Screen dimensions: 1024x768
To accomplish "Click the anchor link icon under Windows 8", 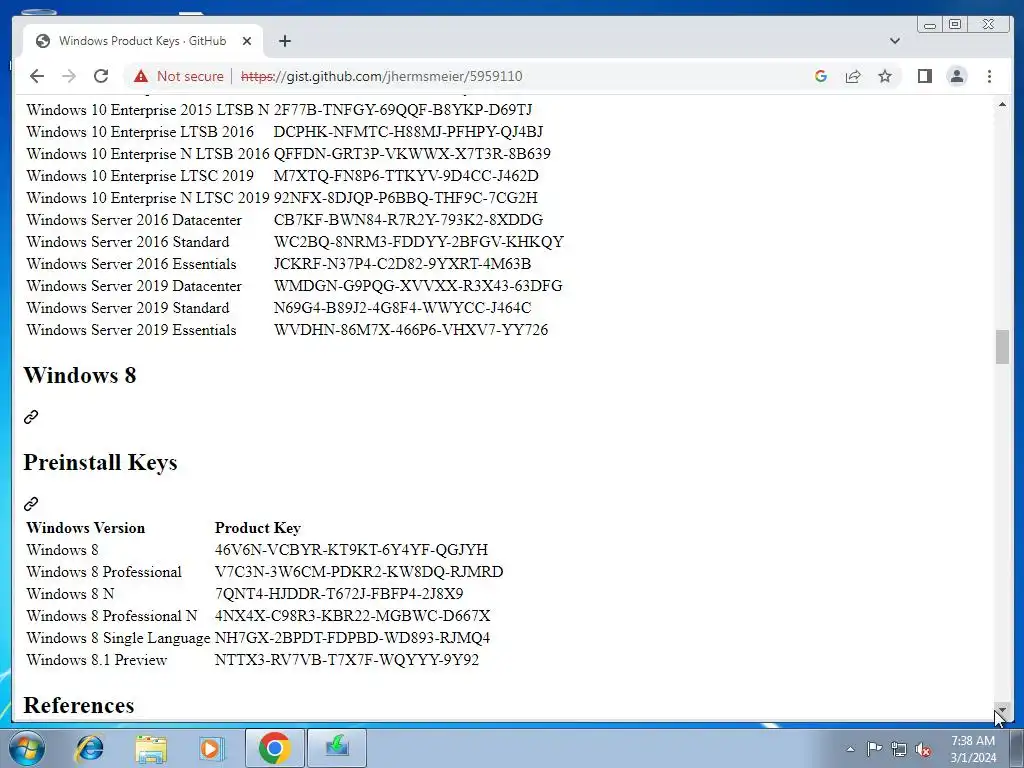I will [x=31, y=417].
